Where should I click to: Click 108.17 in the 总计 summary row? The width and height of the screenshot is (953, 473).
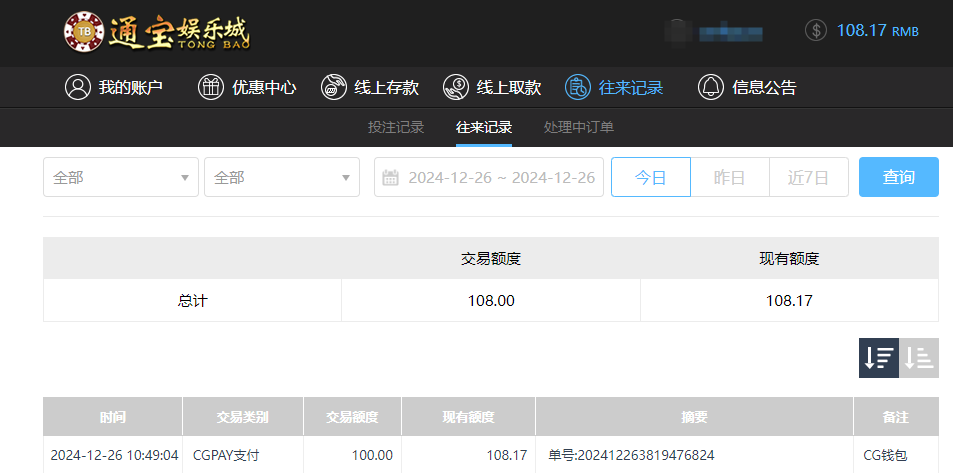tap(789, 300)
